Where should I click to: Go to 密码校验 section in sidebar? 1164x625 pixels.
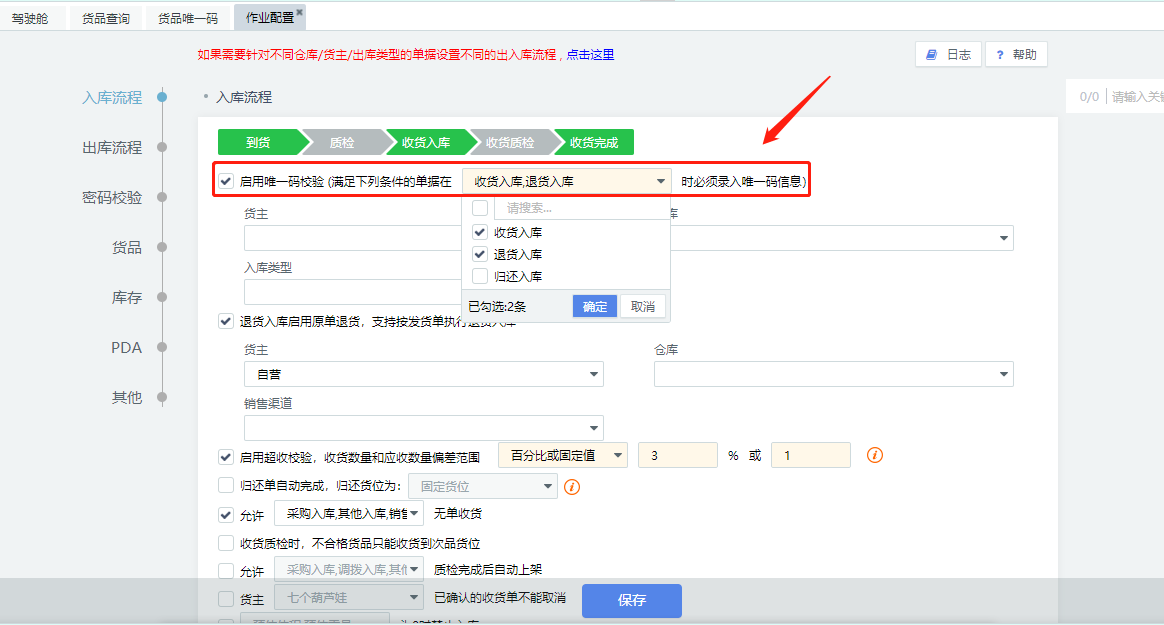pos(111,197)
